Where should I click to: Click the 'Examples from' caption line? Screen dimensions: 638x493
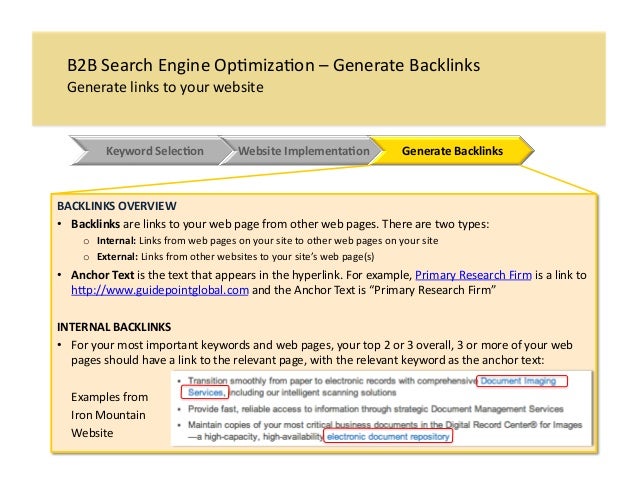(109, 397)
